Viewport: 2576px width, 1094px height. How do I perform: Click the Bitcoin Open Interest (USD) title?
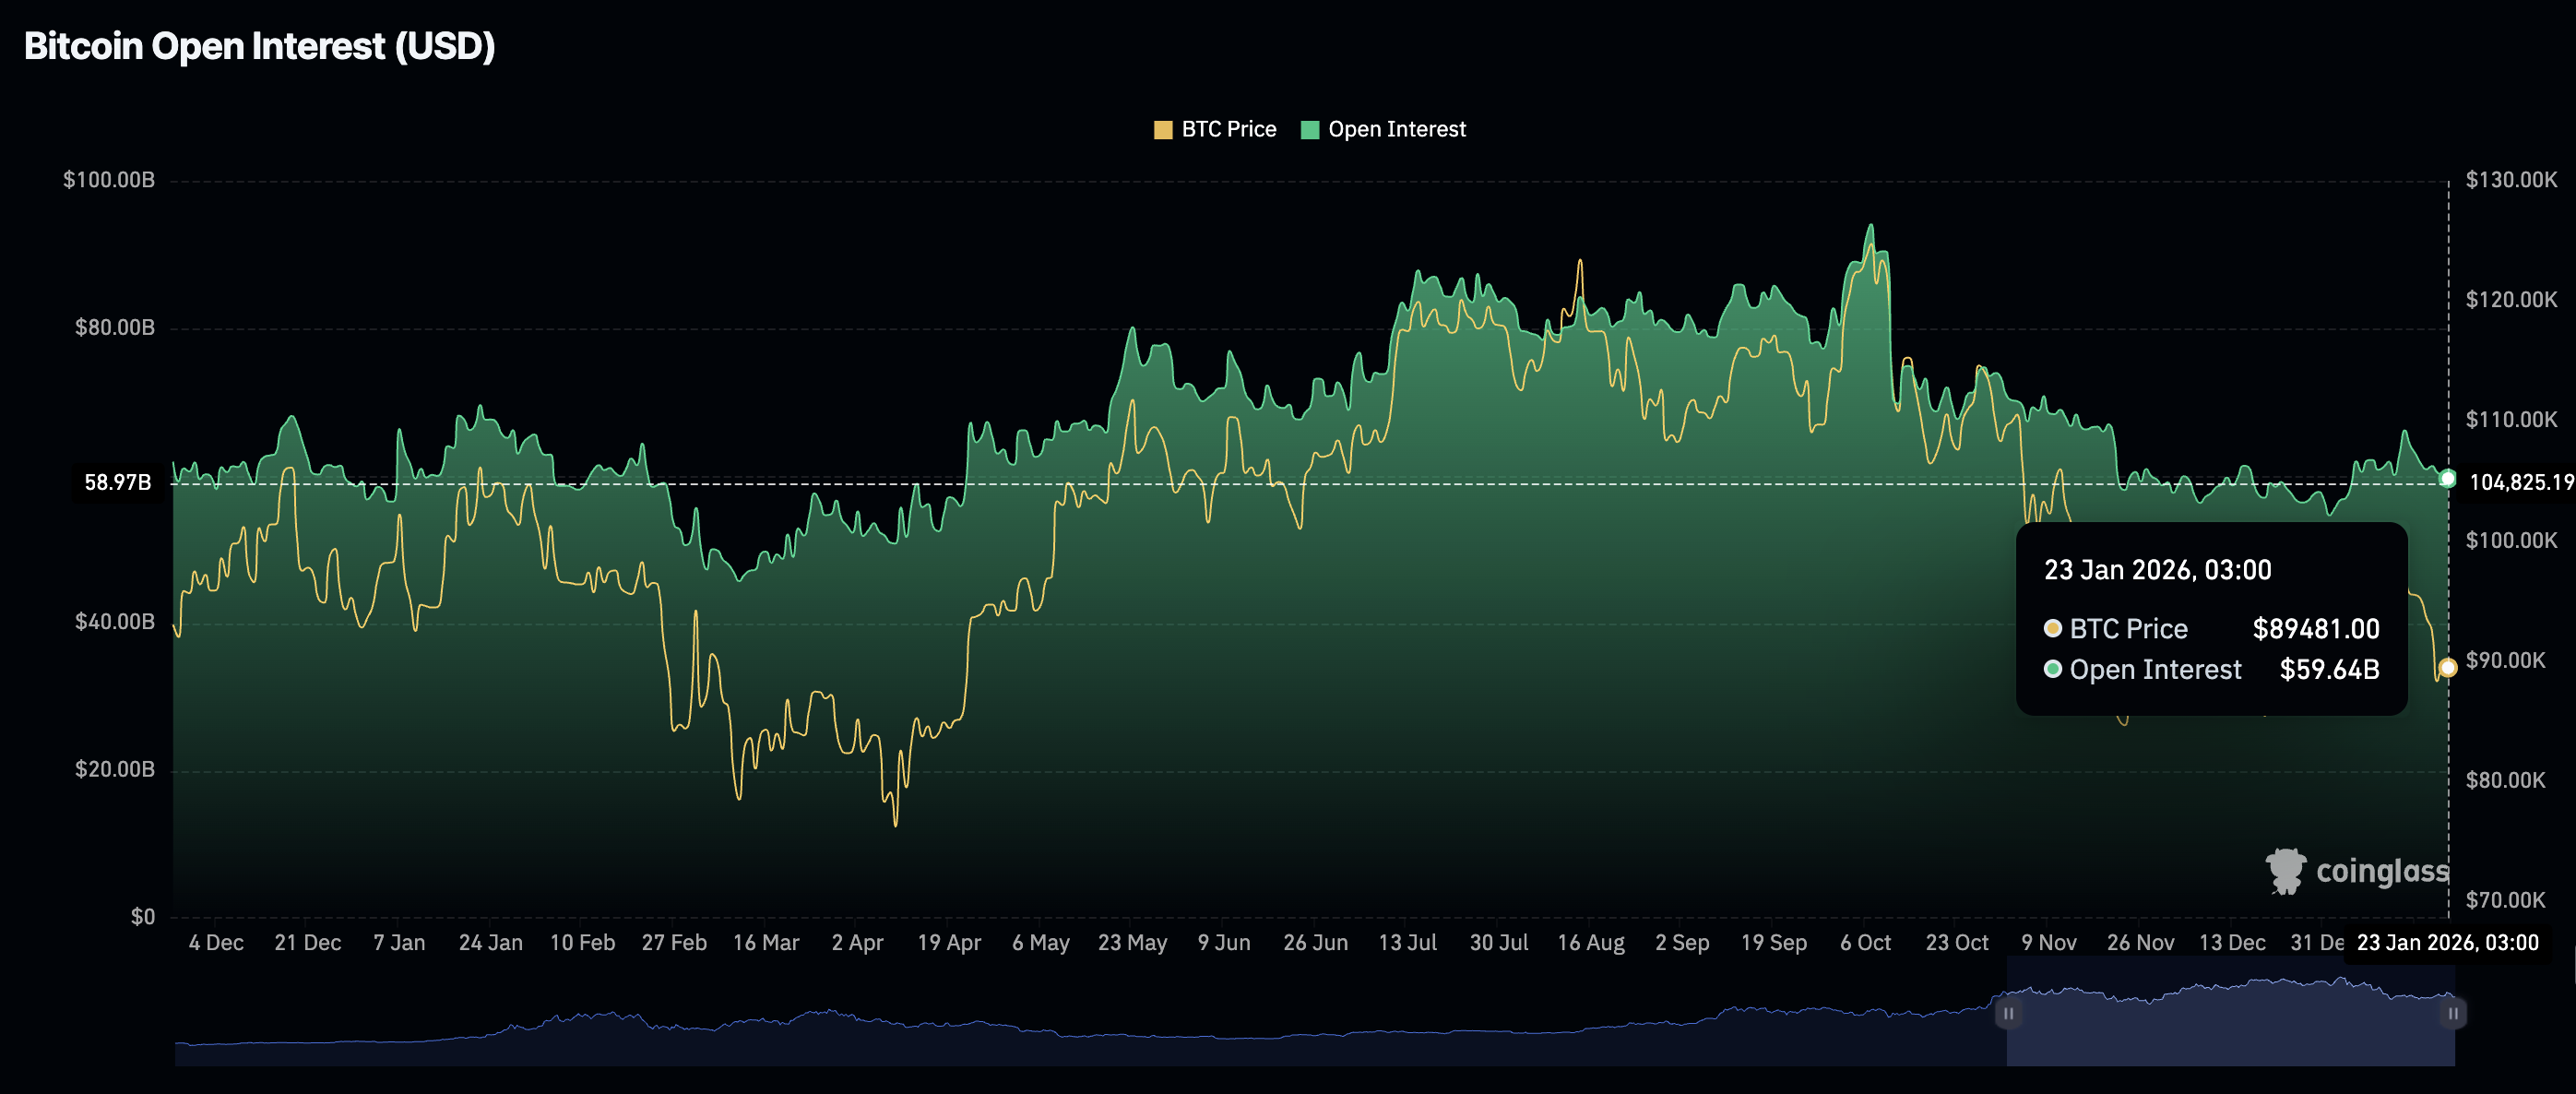(x=260, y=46)
